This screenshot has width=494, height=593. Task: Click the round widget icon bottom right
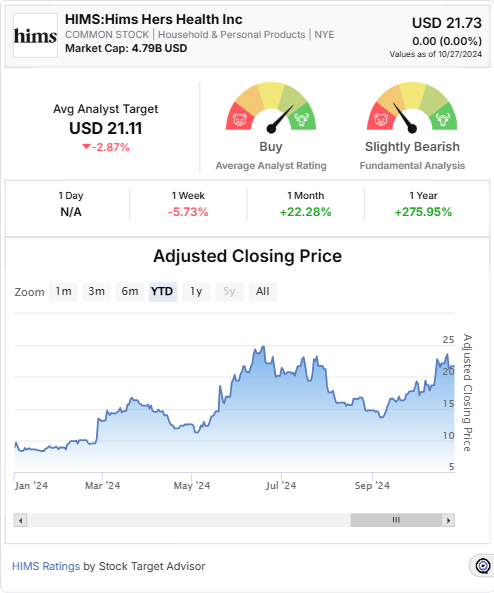coord(482,566)
